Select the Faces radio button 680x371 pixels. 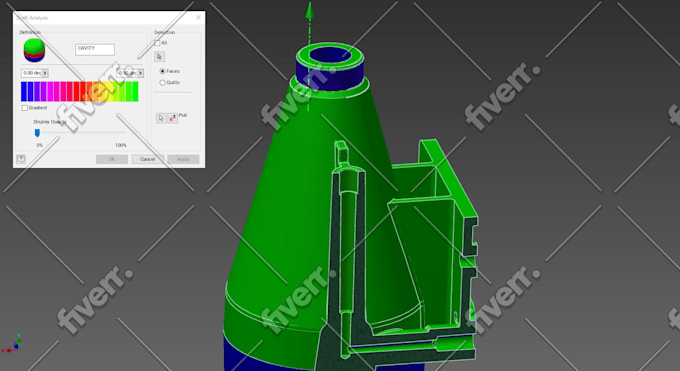point(163,71)
